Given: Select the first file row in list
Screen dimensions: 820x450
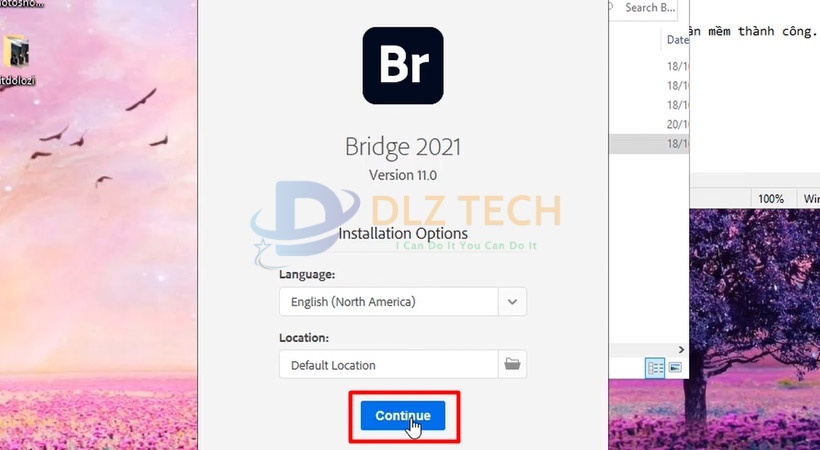Looking at the screenshot, I should point(649,66).
